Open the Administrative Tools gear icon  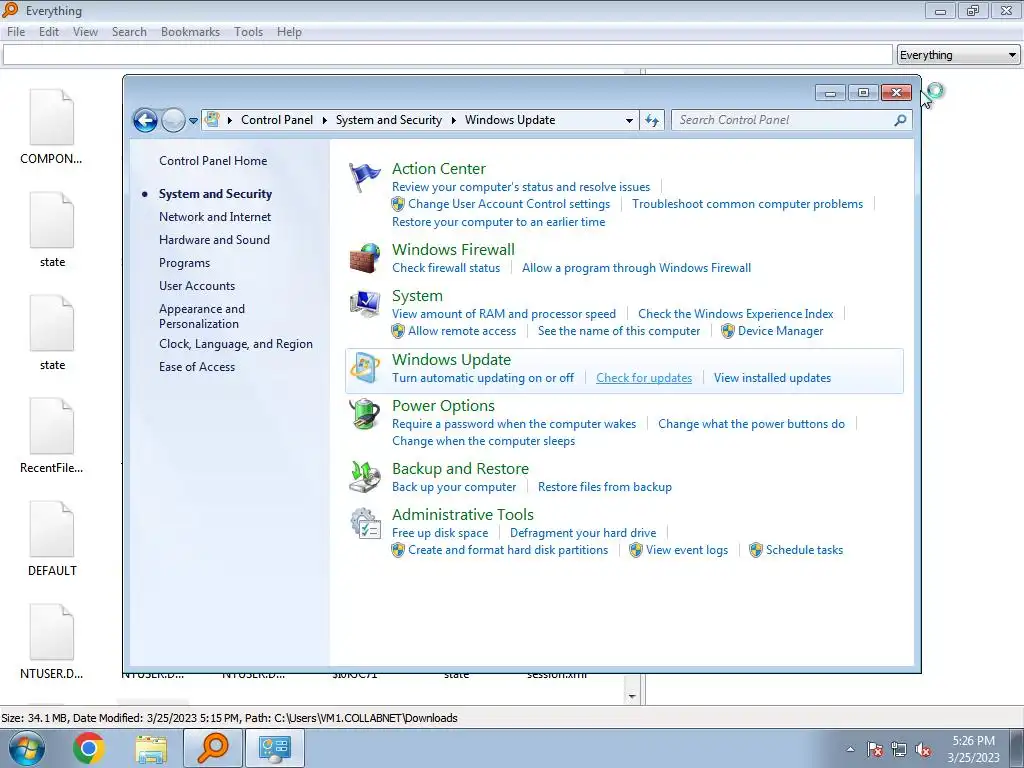[x=364, y=523]
